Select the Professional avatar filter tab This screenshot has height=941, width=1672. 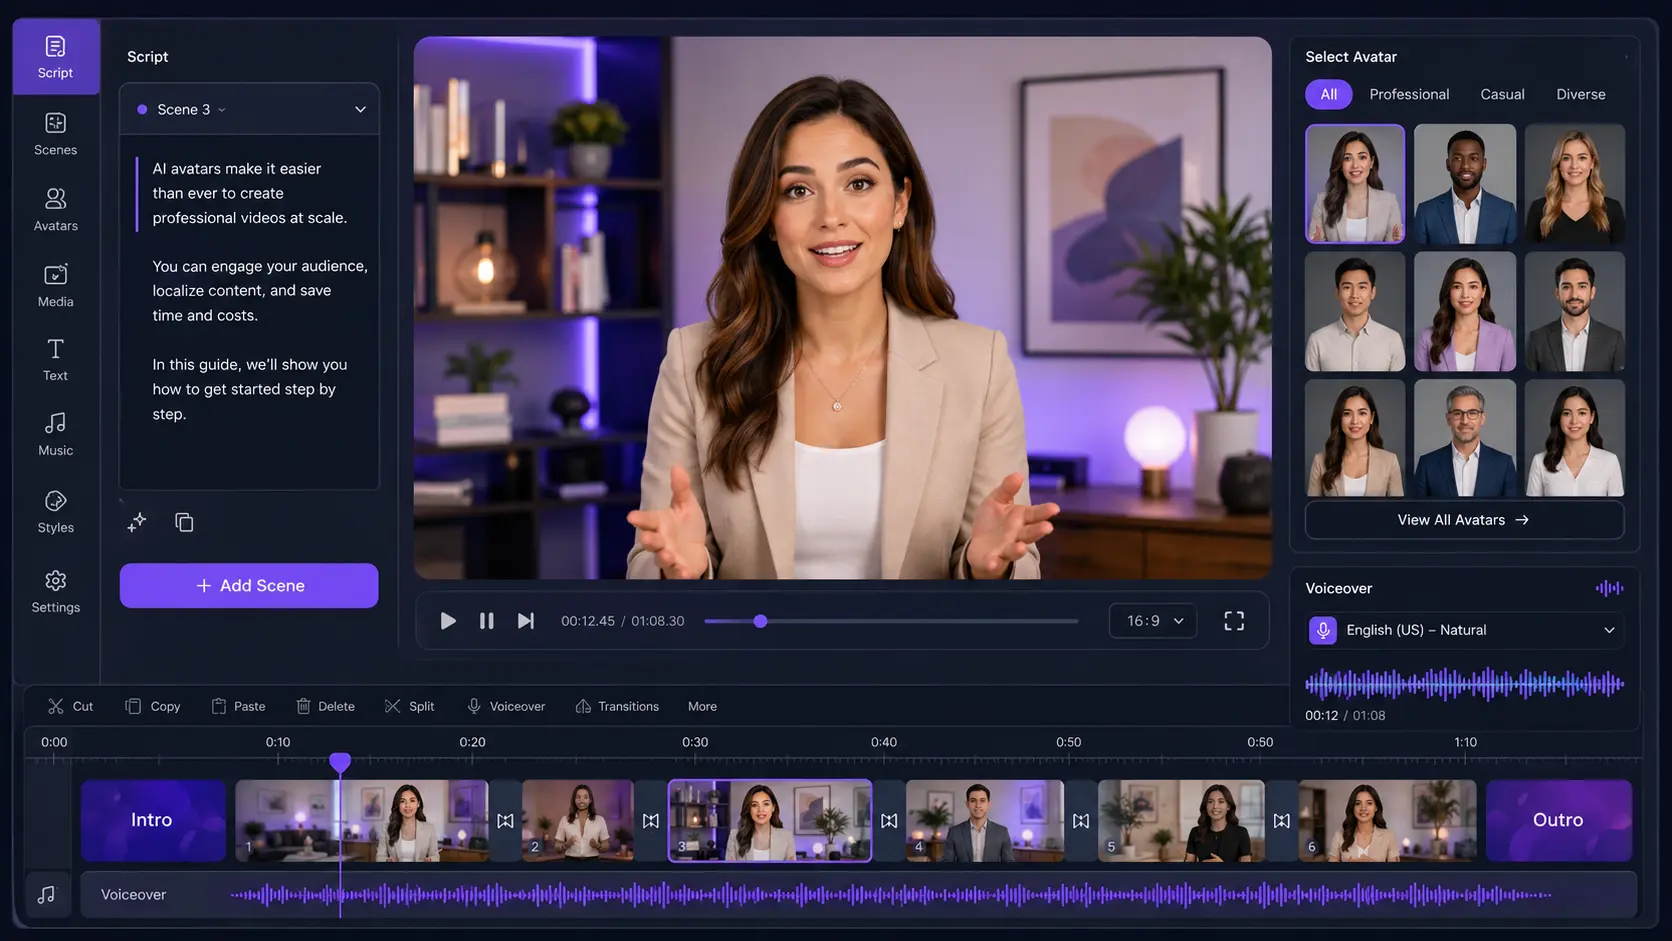(x=1409, y=94)
